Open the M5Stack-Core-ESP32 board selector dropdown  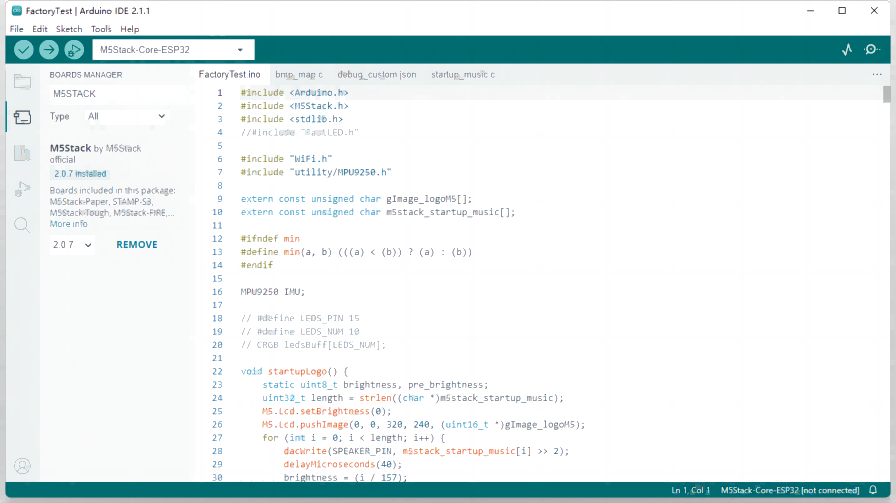(173, 50)
